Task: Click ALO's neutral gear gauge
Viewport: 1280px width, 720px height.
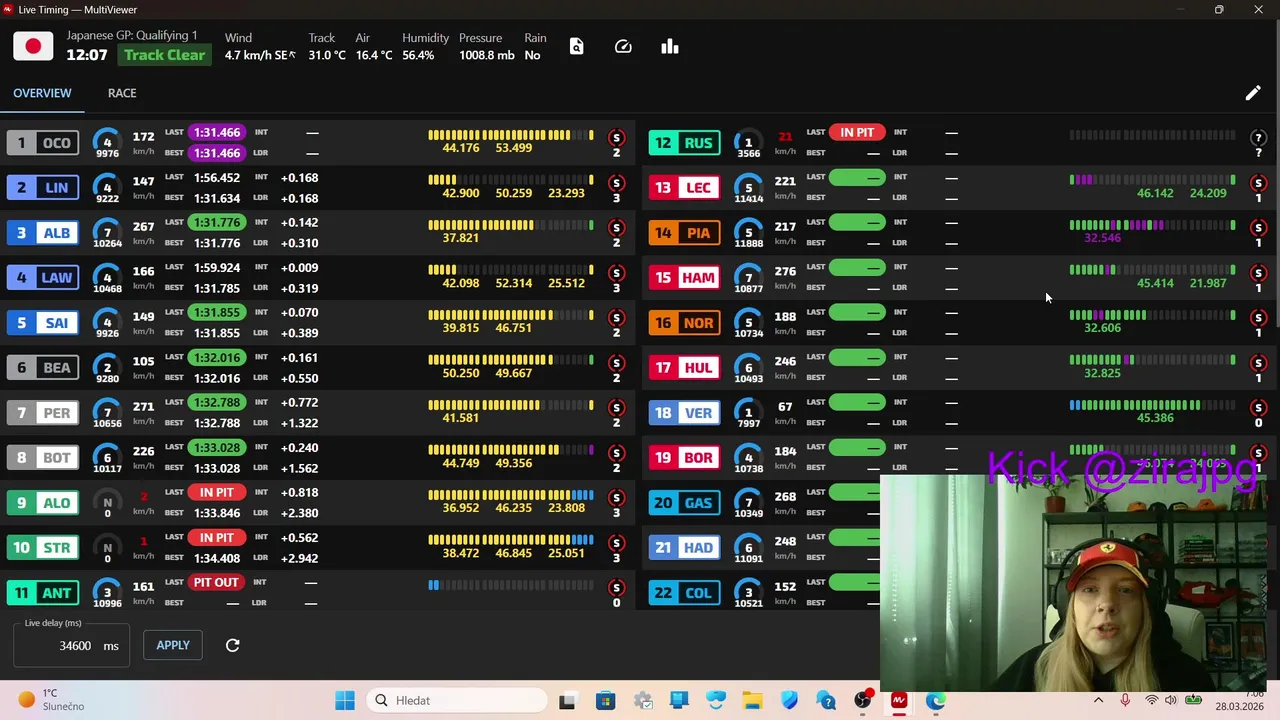Action: (x=107, y=503)
